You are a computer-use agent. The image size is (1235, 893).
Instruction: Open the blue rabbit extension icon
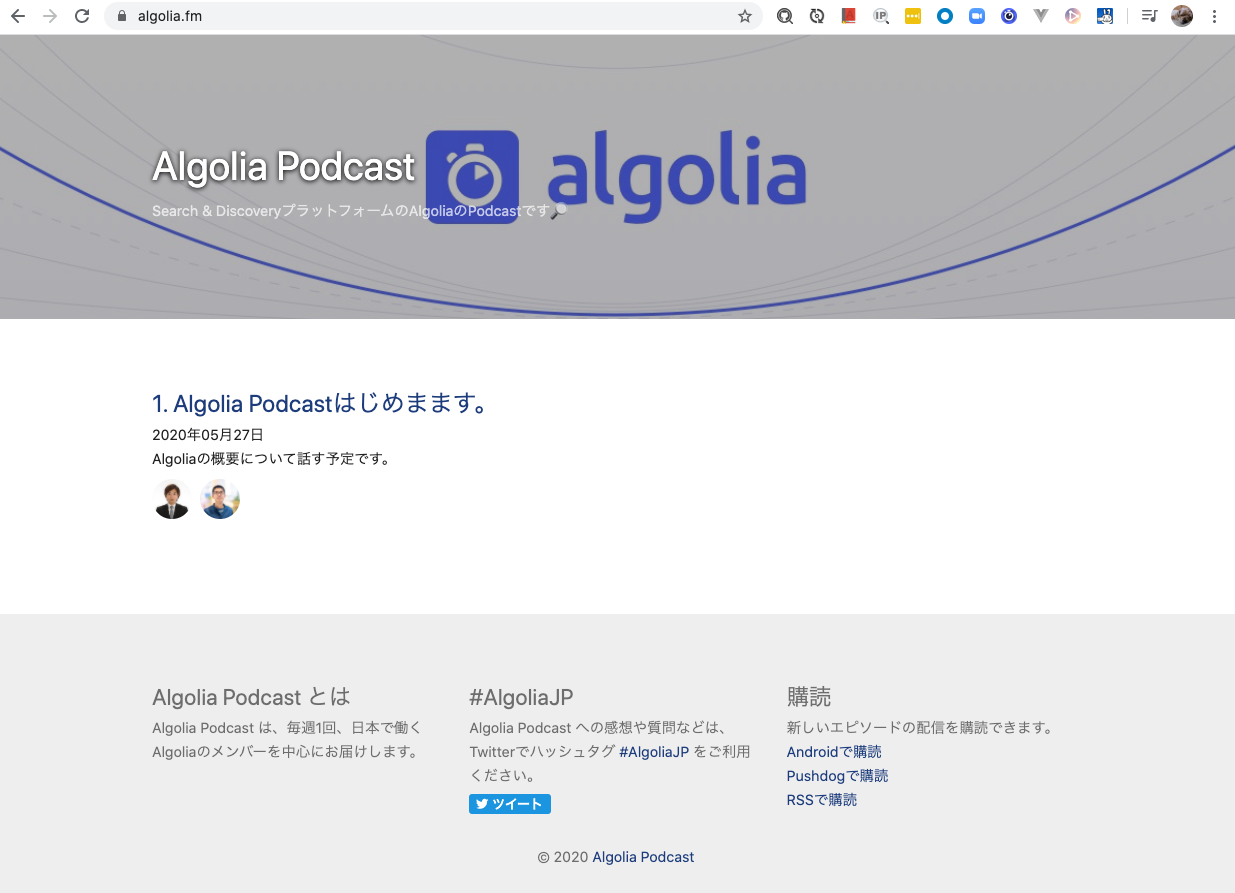[x=1105, y=16]
